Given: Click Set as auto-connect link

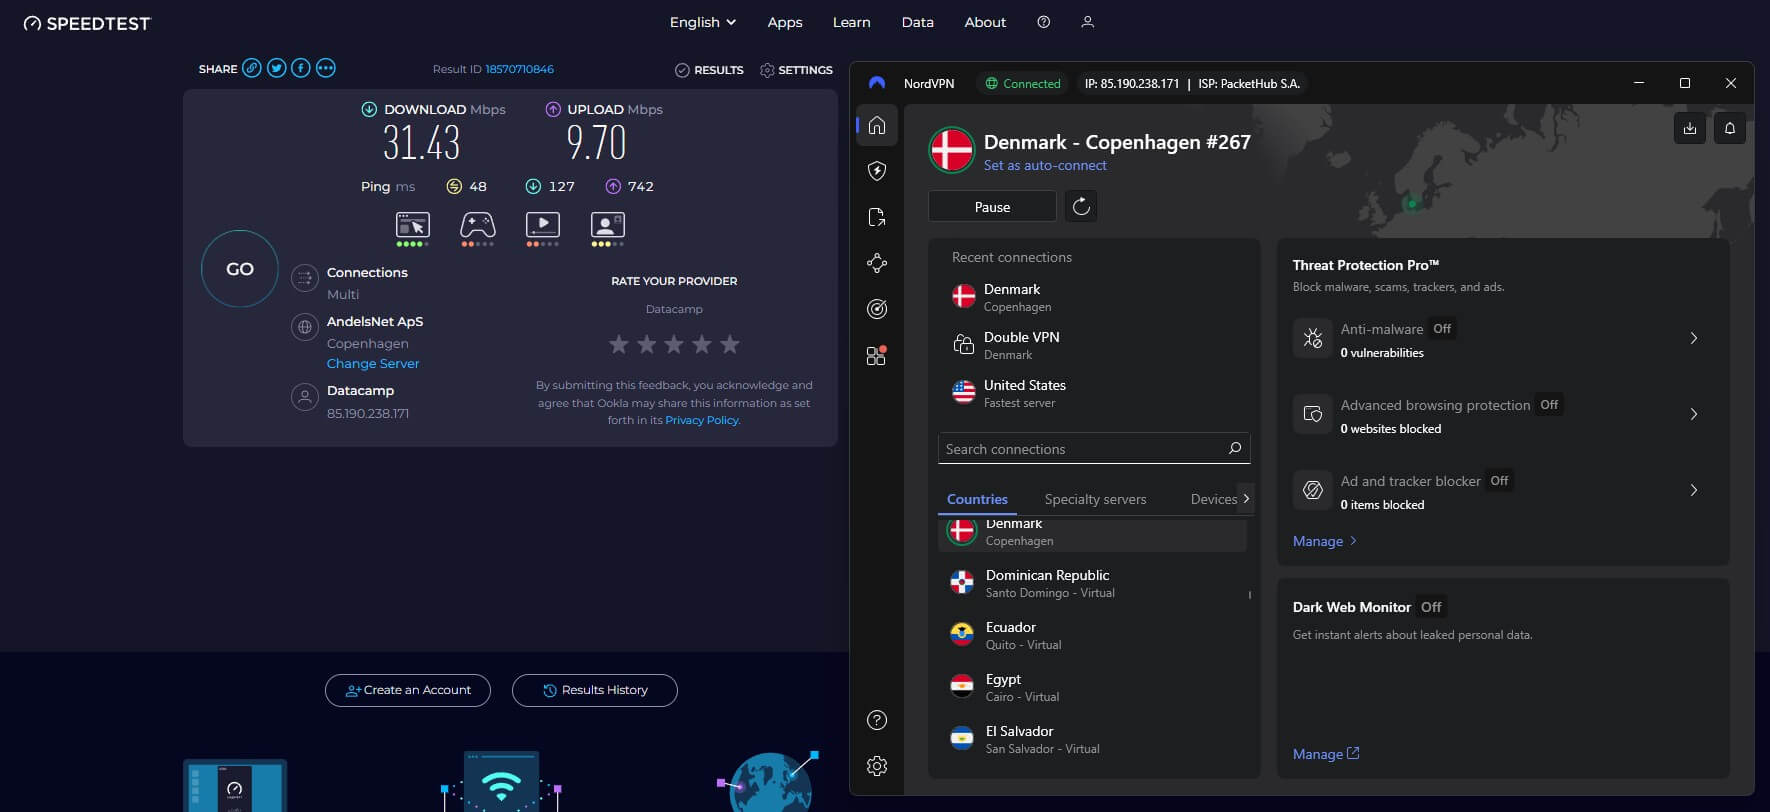Looking at the screenshot, I should 1045,165.
